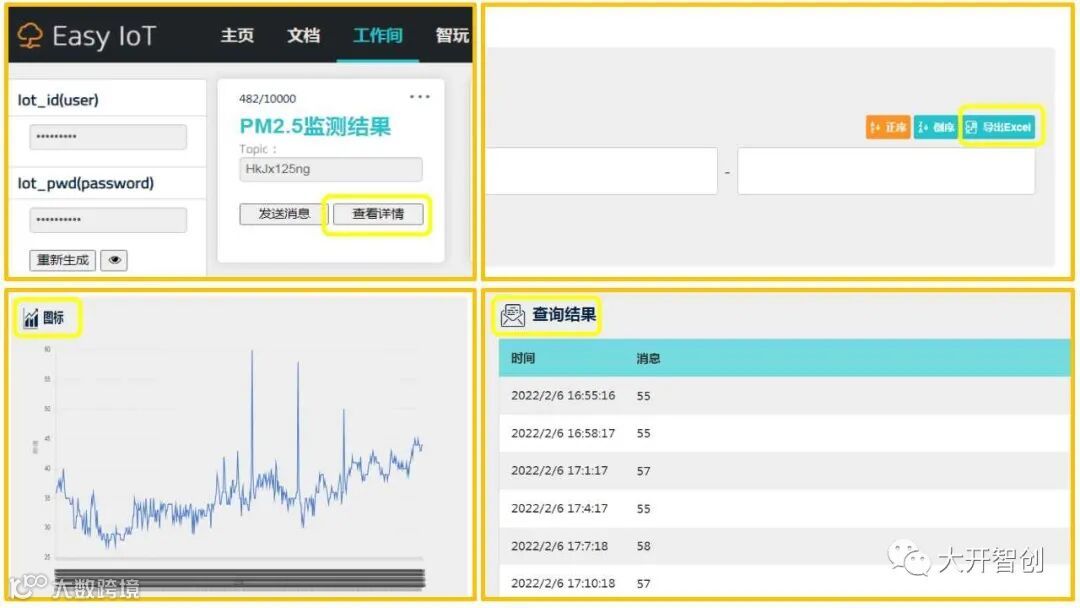Viewport: 1080px width, 608px height.
Task: Click the Easy IoT cloud logo
Action: click(x=30, y=35)
